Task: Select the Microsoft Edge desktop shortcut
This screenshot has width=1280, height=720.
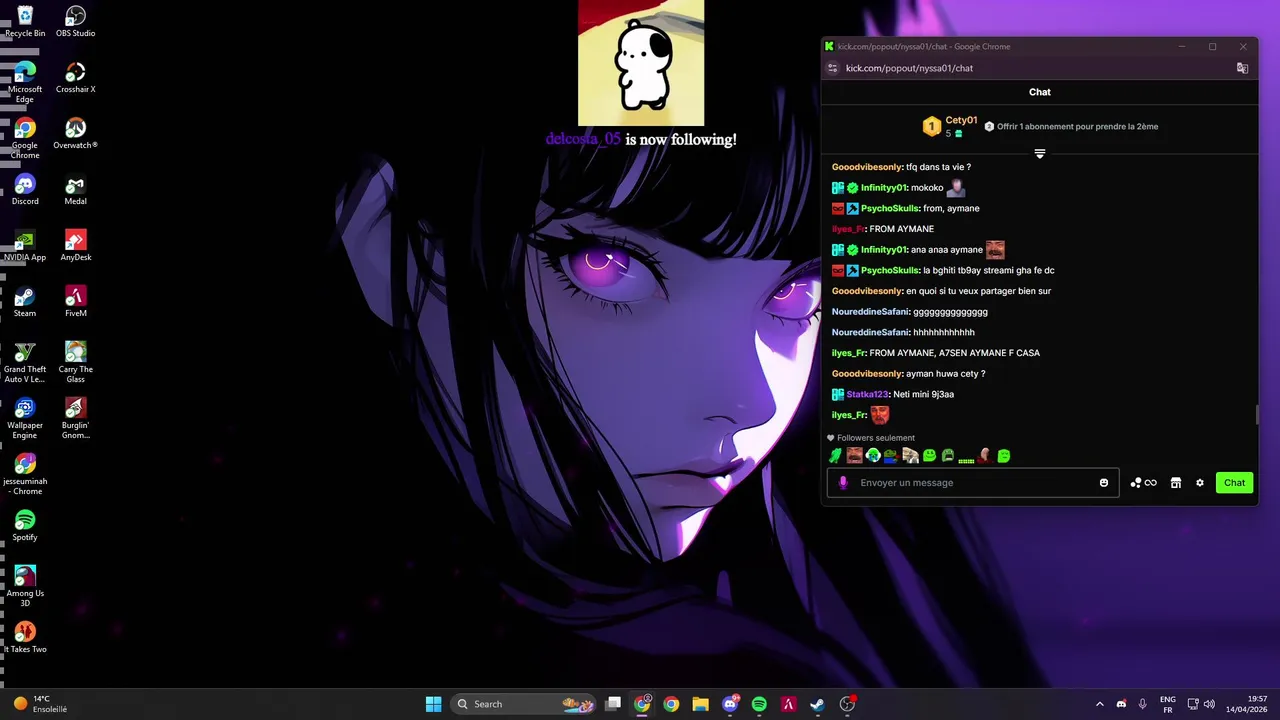Action: (25, 82)
